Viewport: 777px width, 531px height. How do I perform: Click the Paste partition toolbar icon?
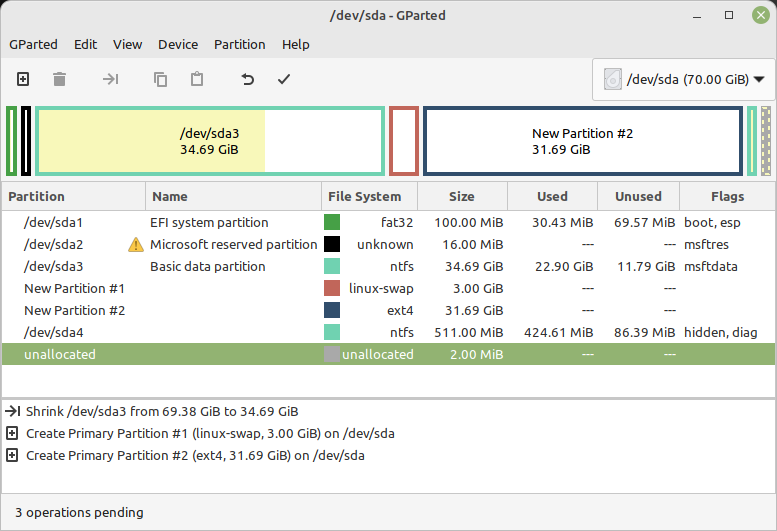197,79
